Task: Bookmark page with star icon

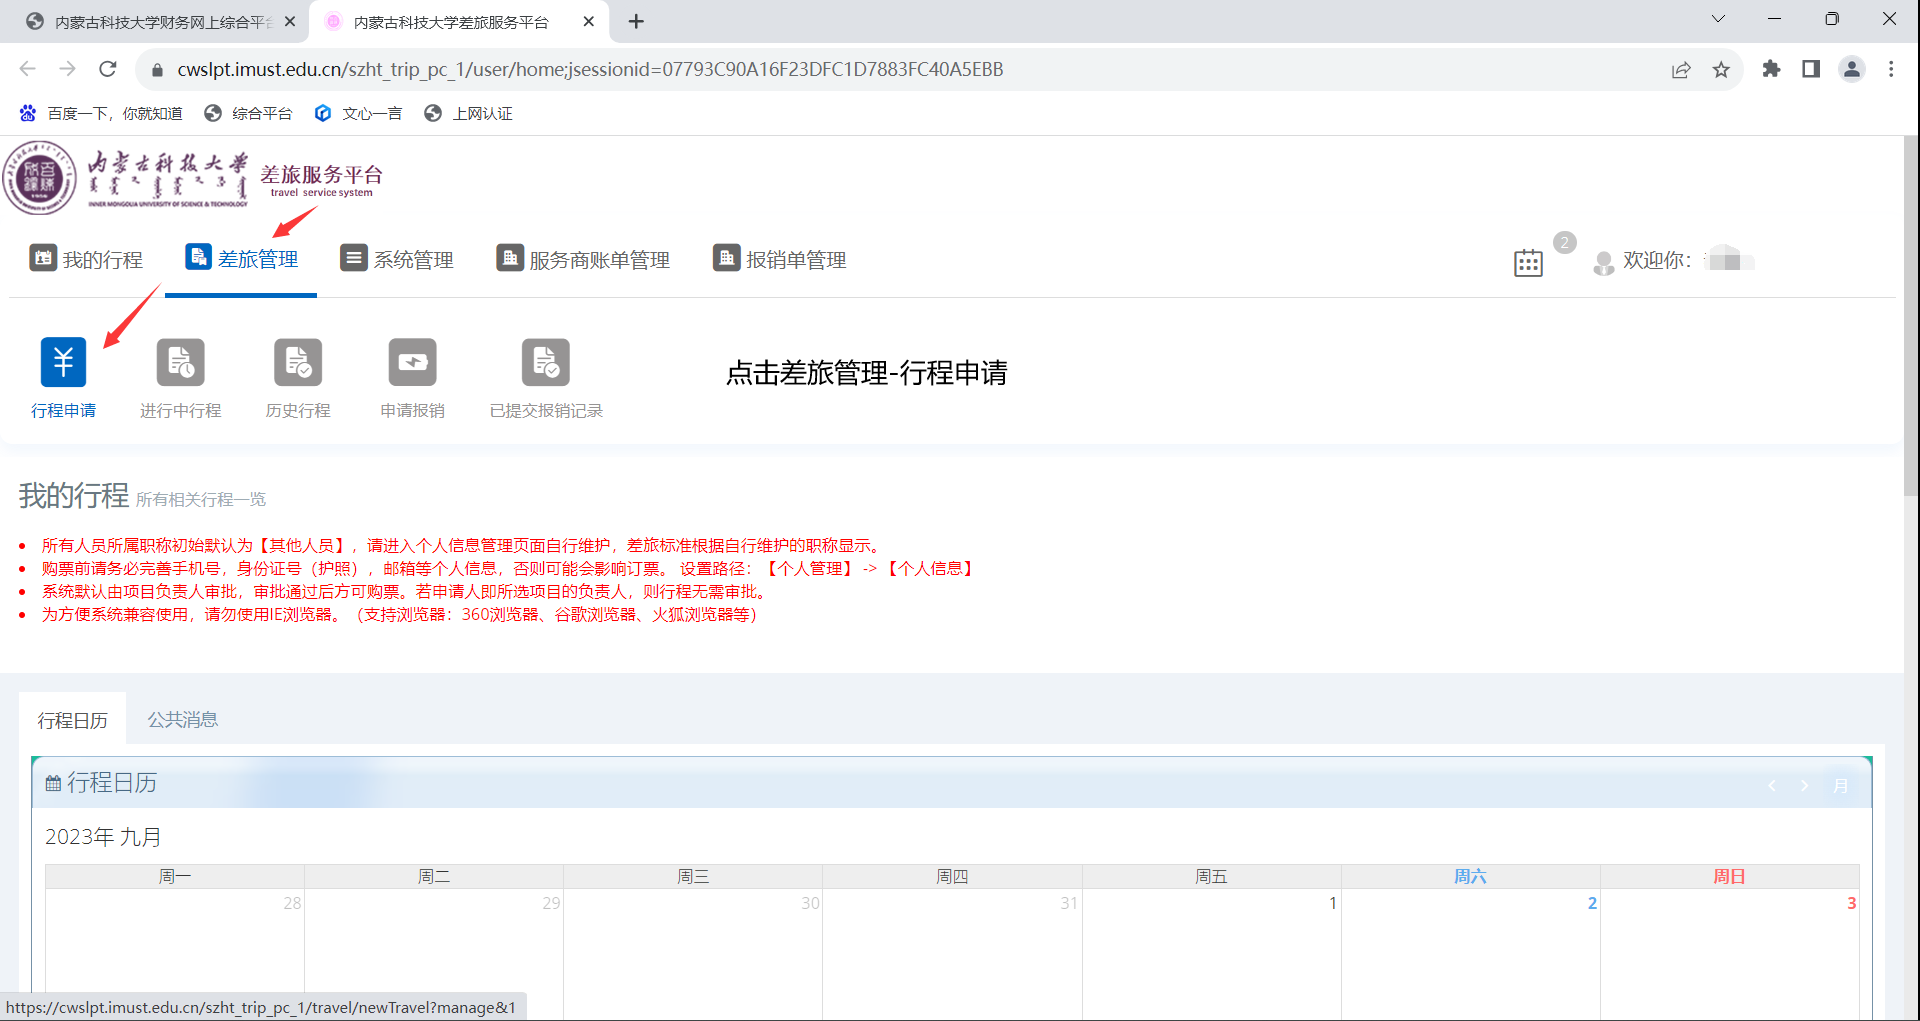Action: click(x=1721, y=70)
